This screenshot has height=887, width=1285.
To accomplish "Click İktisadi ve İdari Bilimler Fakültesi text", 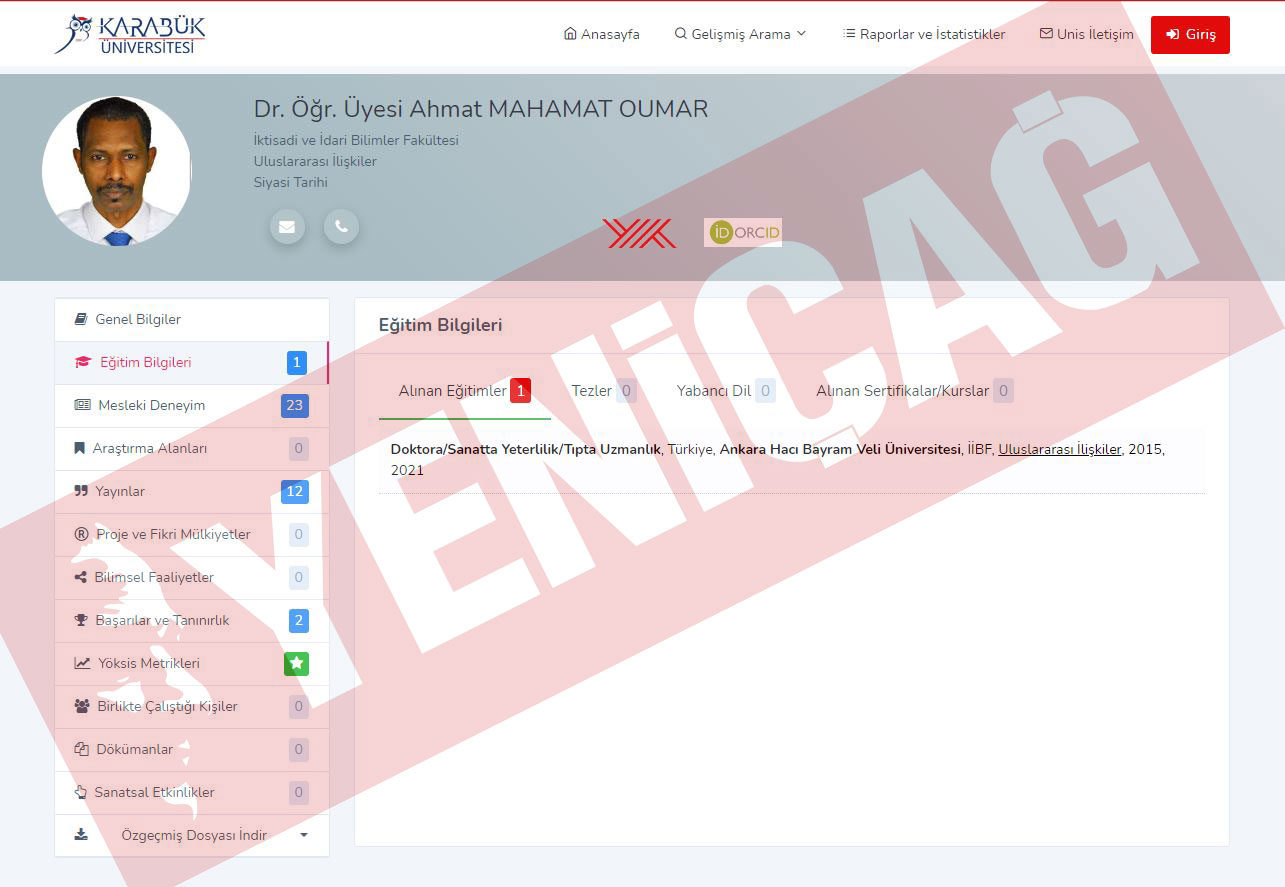I will (x=356, y=141).
